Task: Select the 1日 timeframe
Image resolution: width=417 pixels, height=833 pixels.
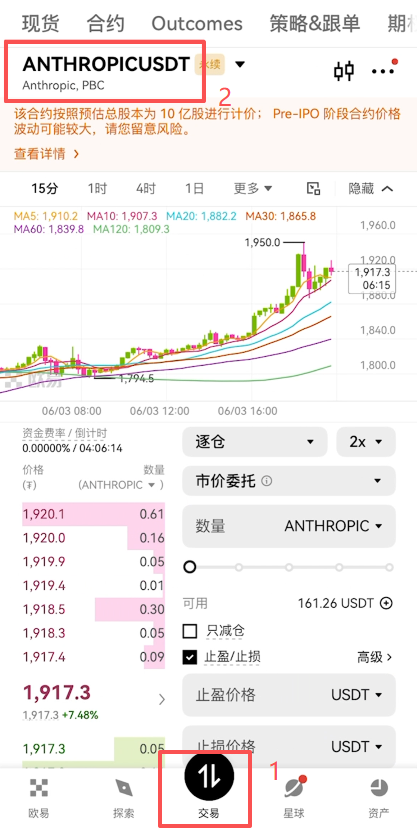Action: [x=194, y=188]
